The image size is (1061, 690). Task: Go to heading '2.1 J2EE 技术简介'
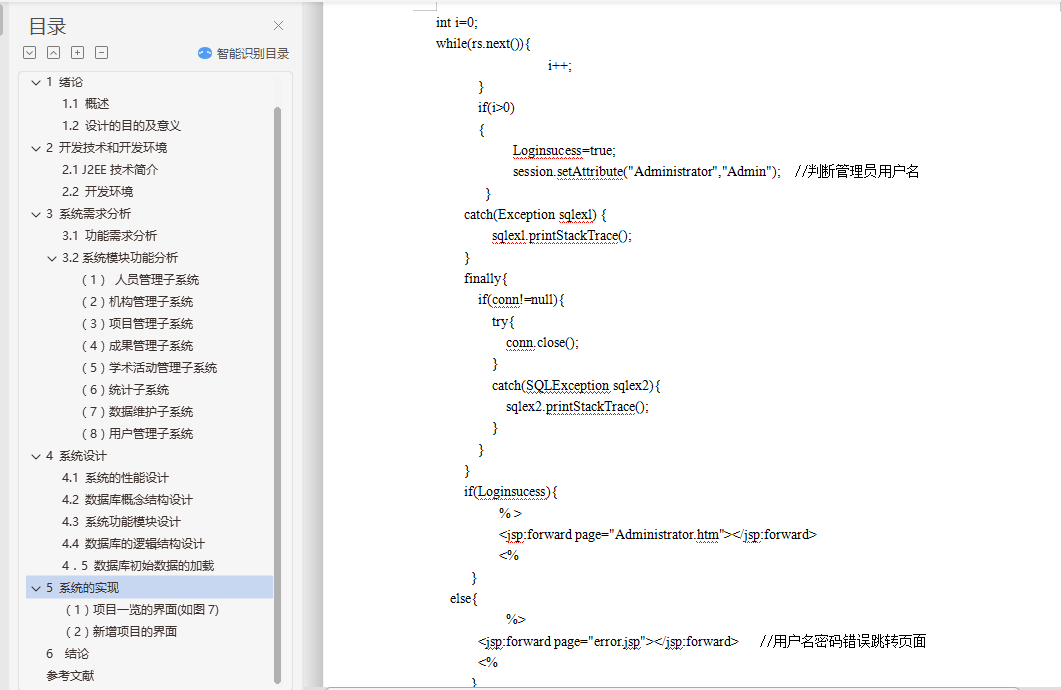pos(110,170)
